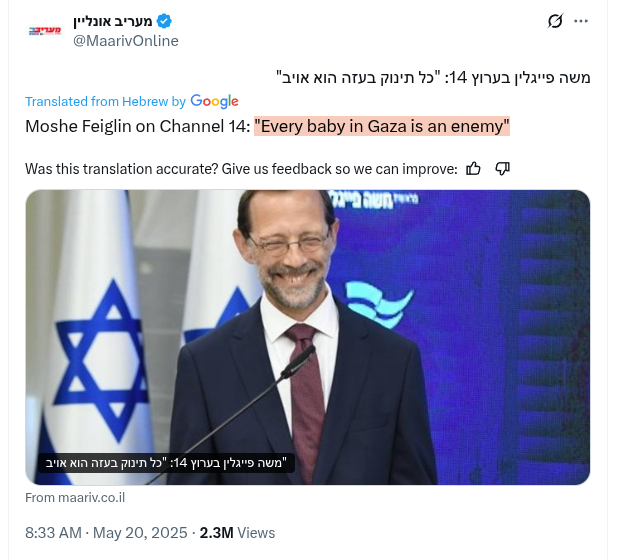
Task: Click "Moshe Feiglin on Channel 14" translated text
Action: pos(136,127)
